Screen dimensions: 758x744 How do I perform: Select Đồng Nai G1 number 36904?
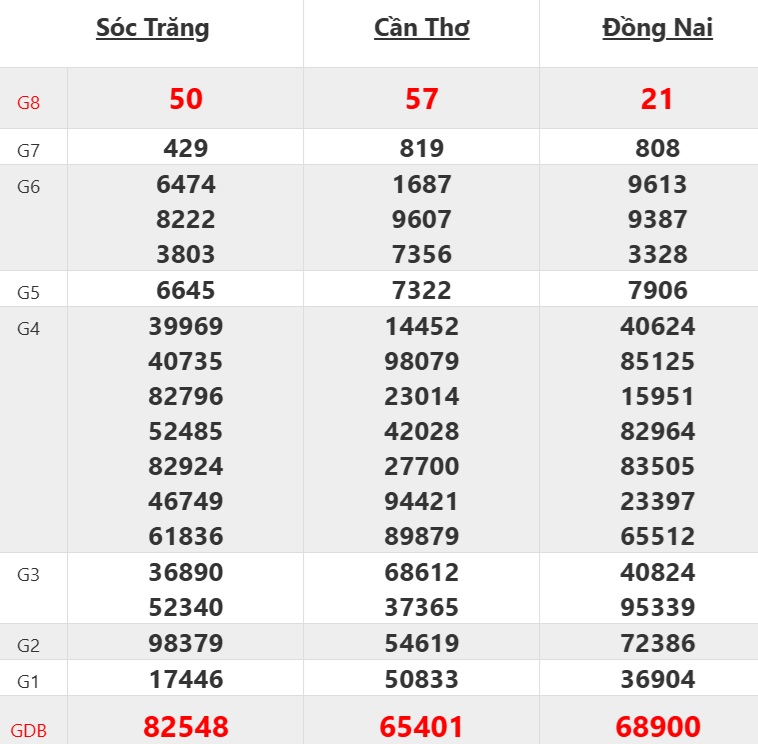[x=657, y=680]
